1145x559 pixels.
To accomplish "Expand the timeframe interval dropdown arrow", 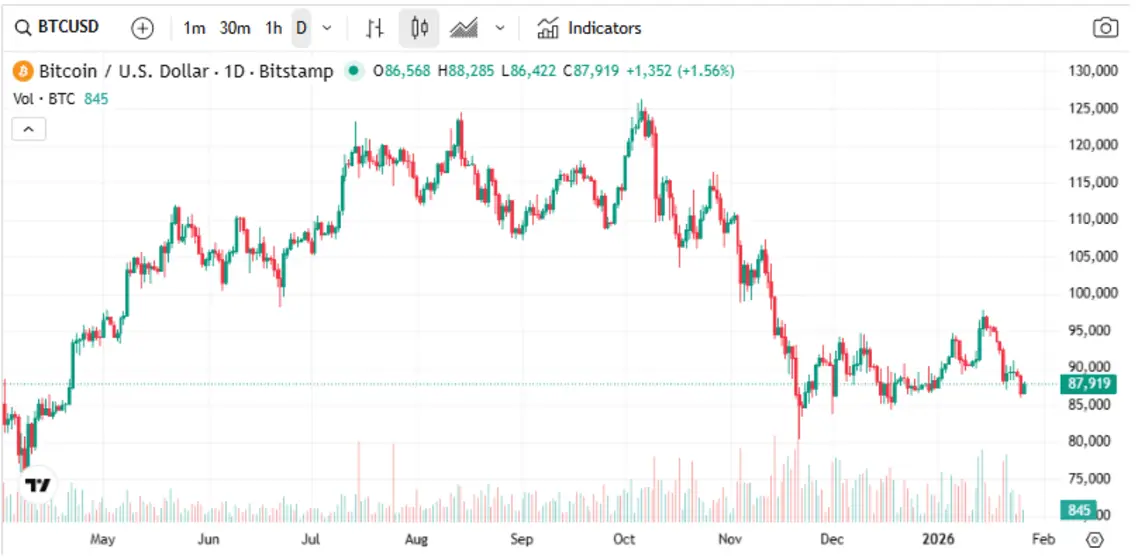I will pos(327,28).
